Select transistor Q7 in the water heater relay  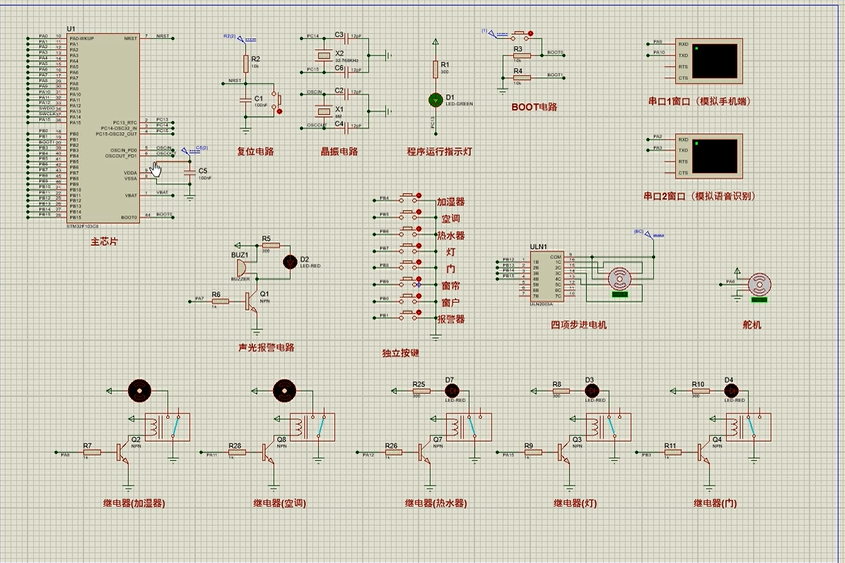[424, 453]
